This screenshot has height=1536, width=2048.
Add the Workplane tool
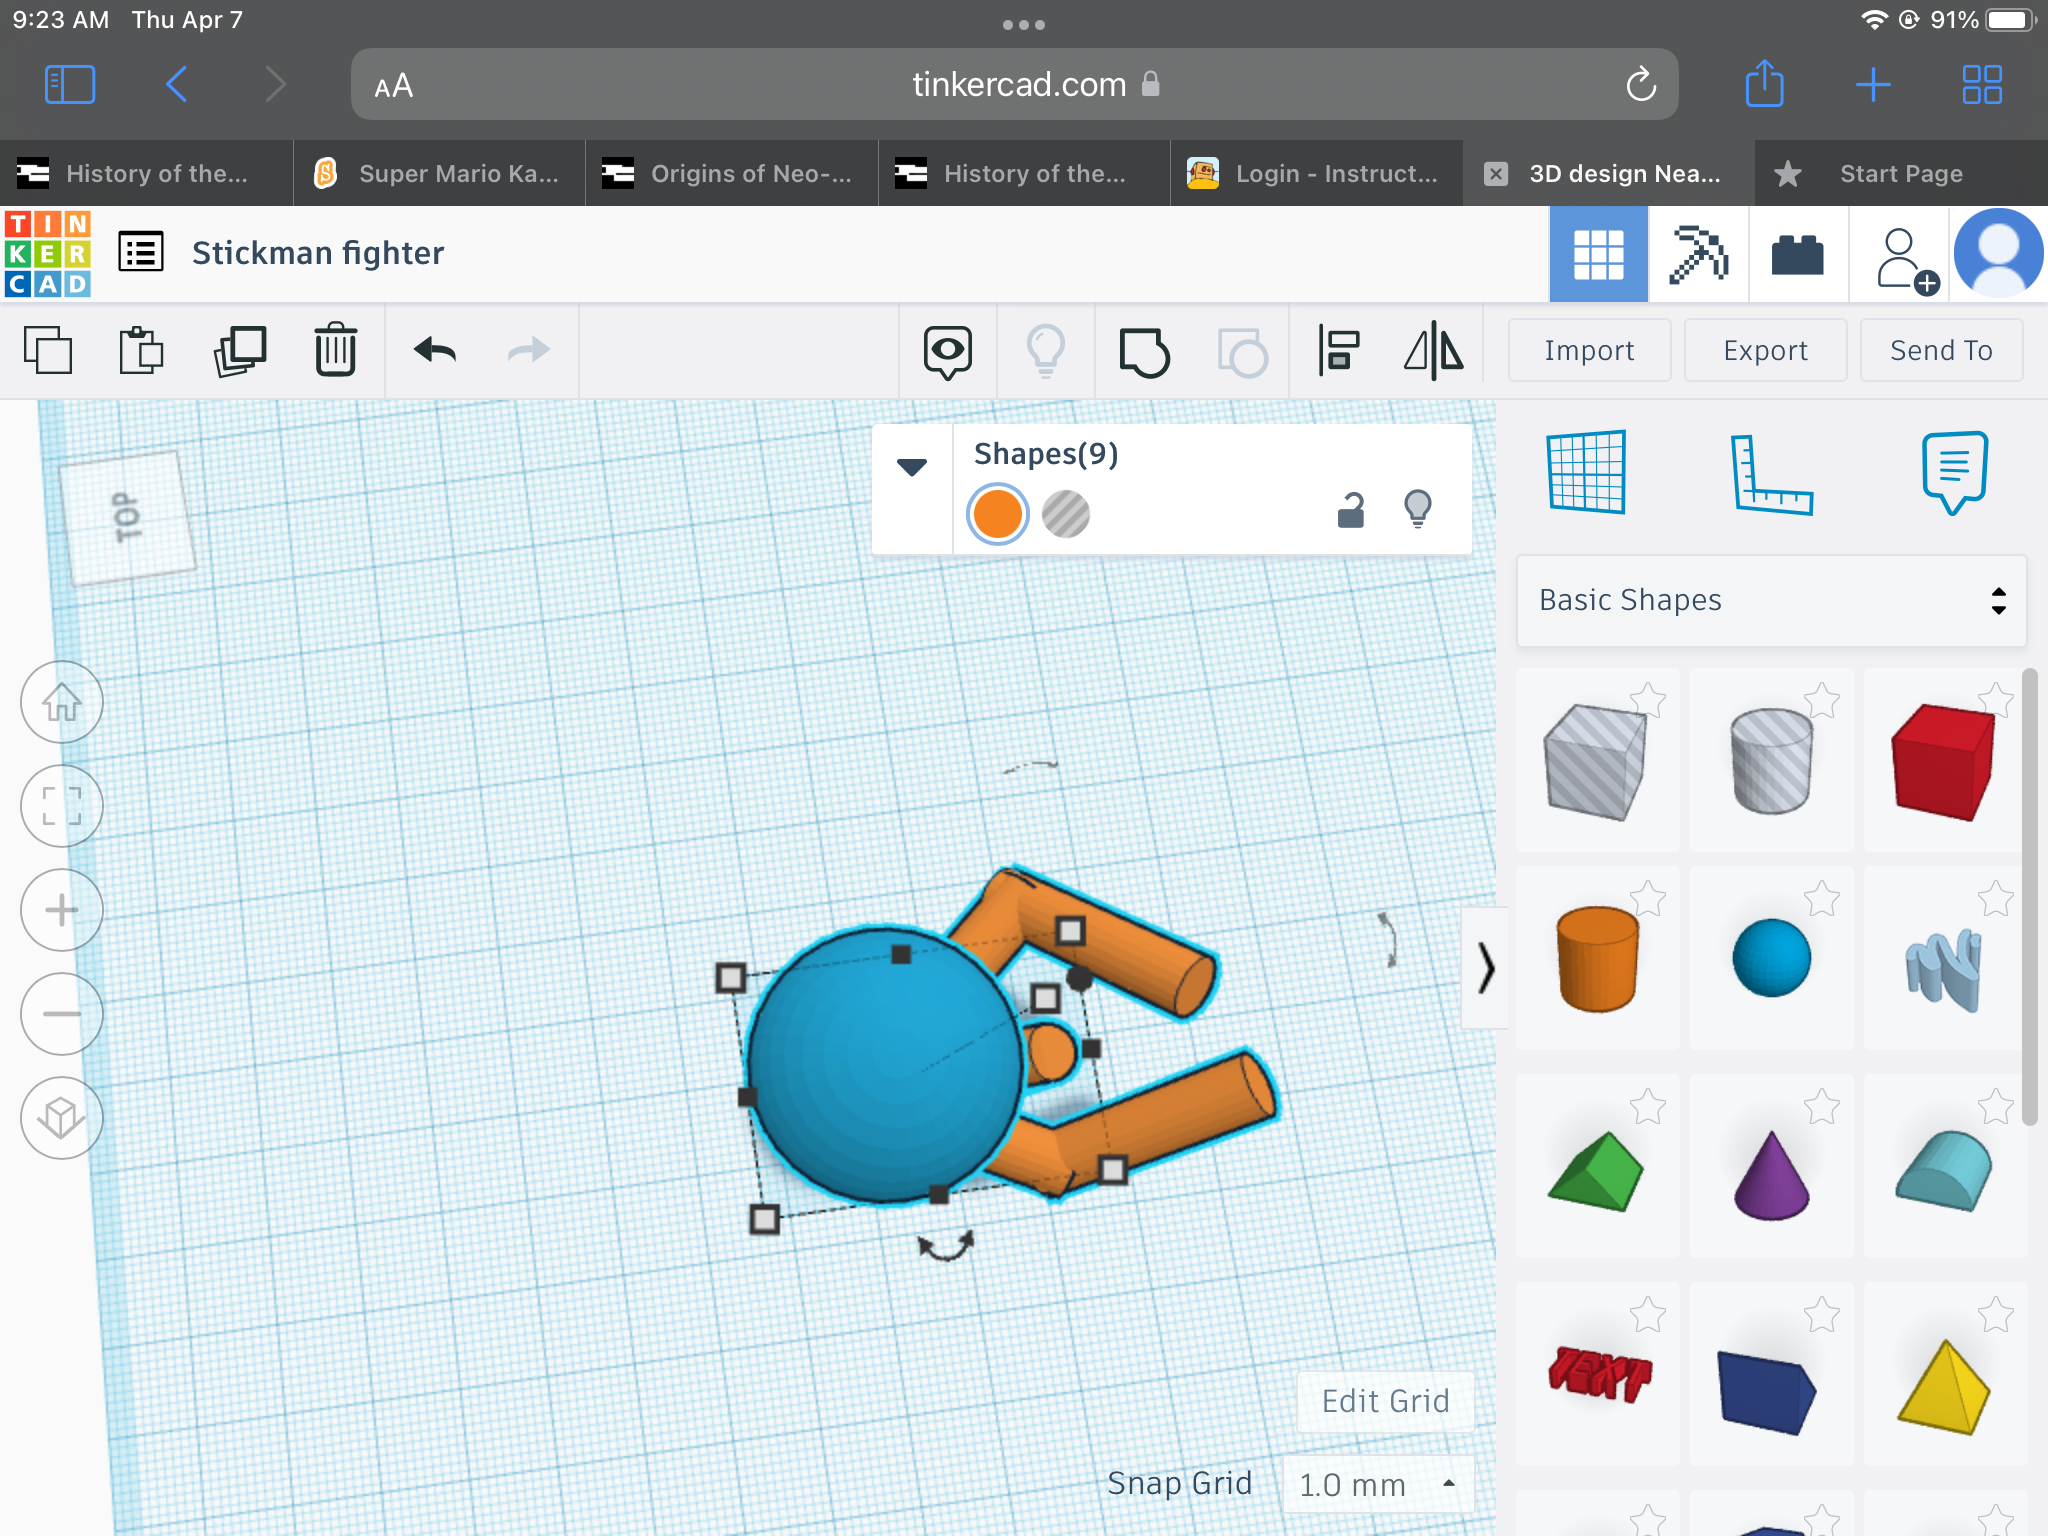[x=1586, y=472]
